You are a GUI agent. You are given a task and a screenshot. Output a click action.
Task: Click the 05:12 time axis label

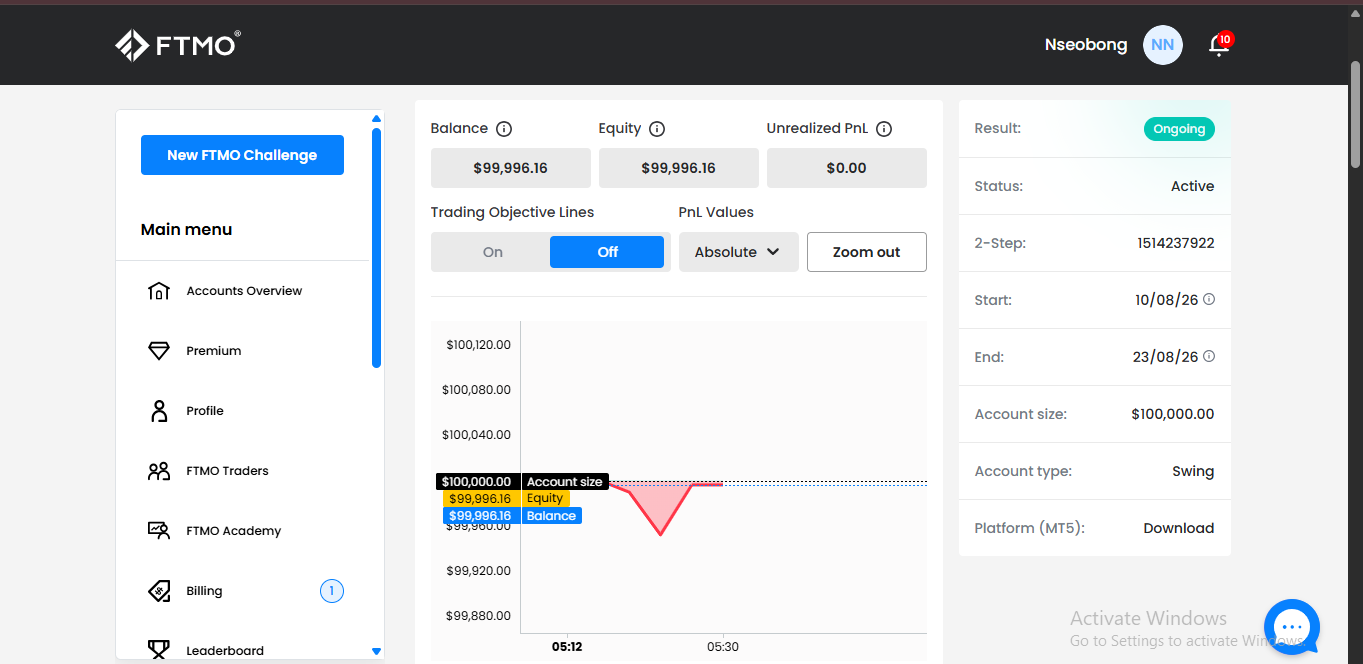coord(567,647)
